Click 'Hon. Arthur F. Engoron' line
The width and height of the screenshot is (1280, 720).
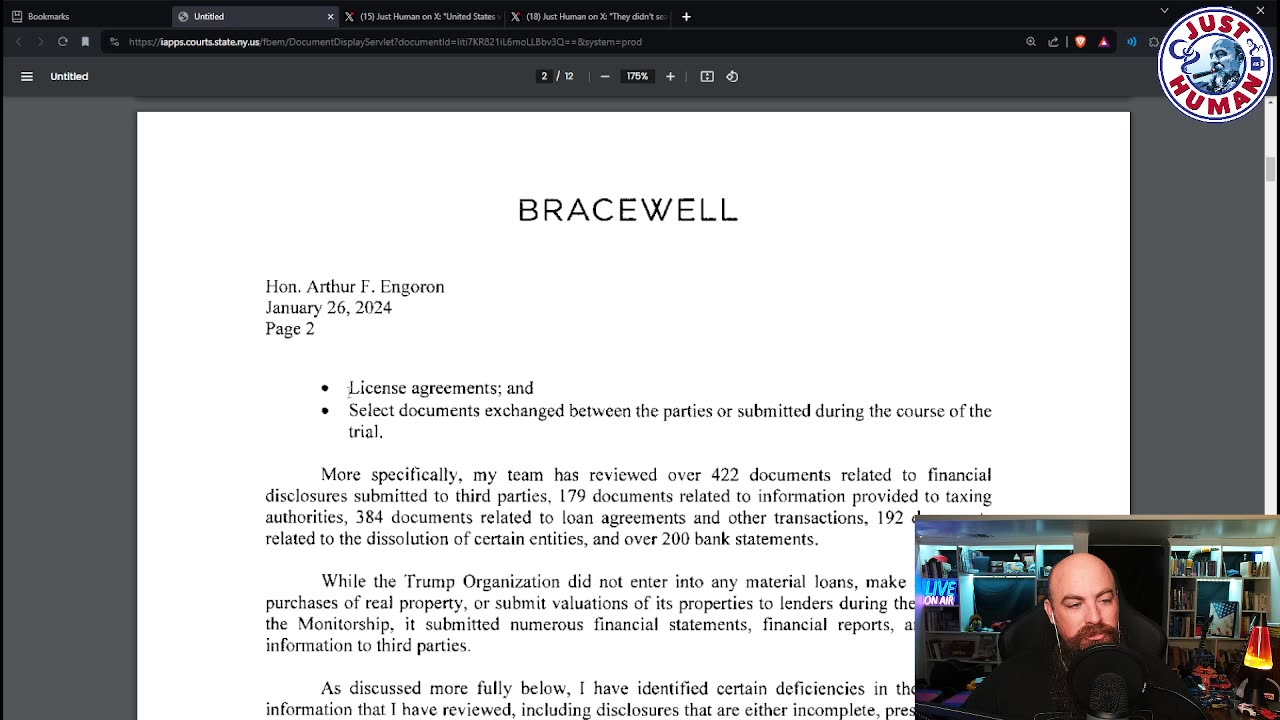[355, 287]
